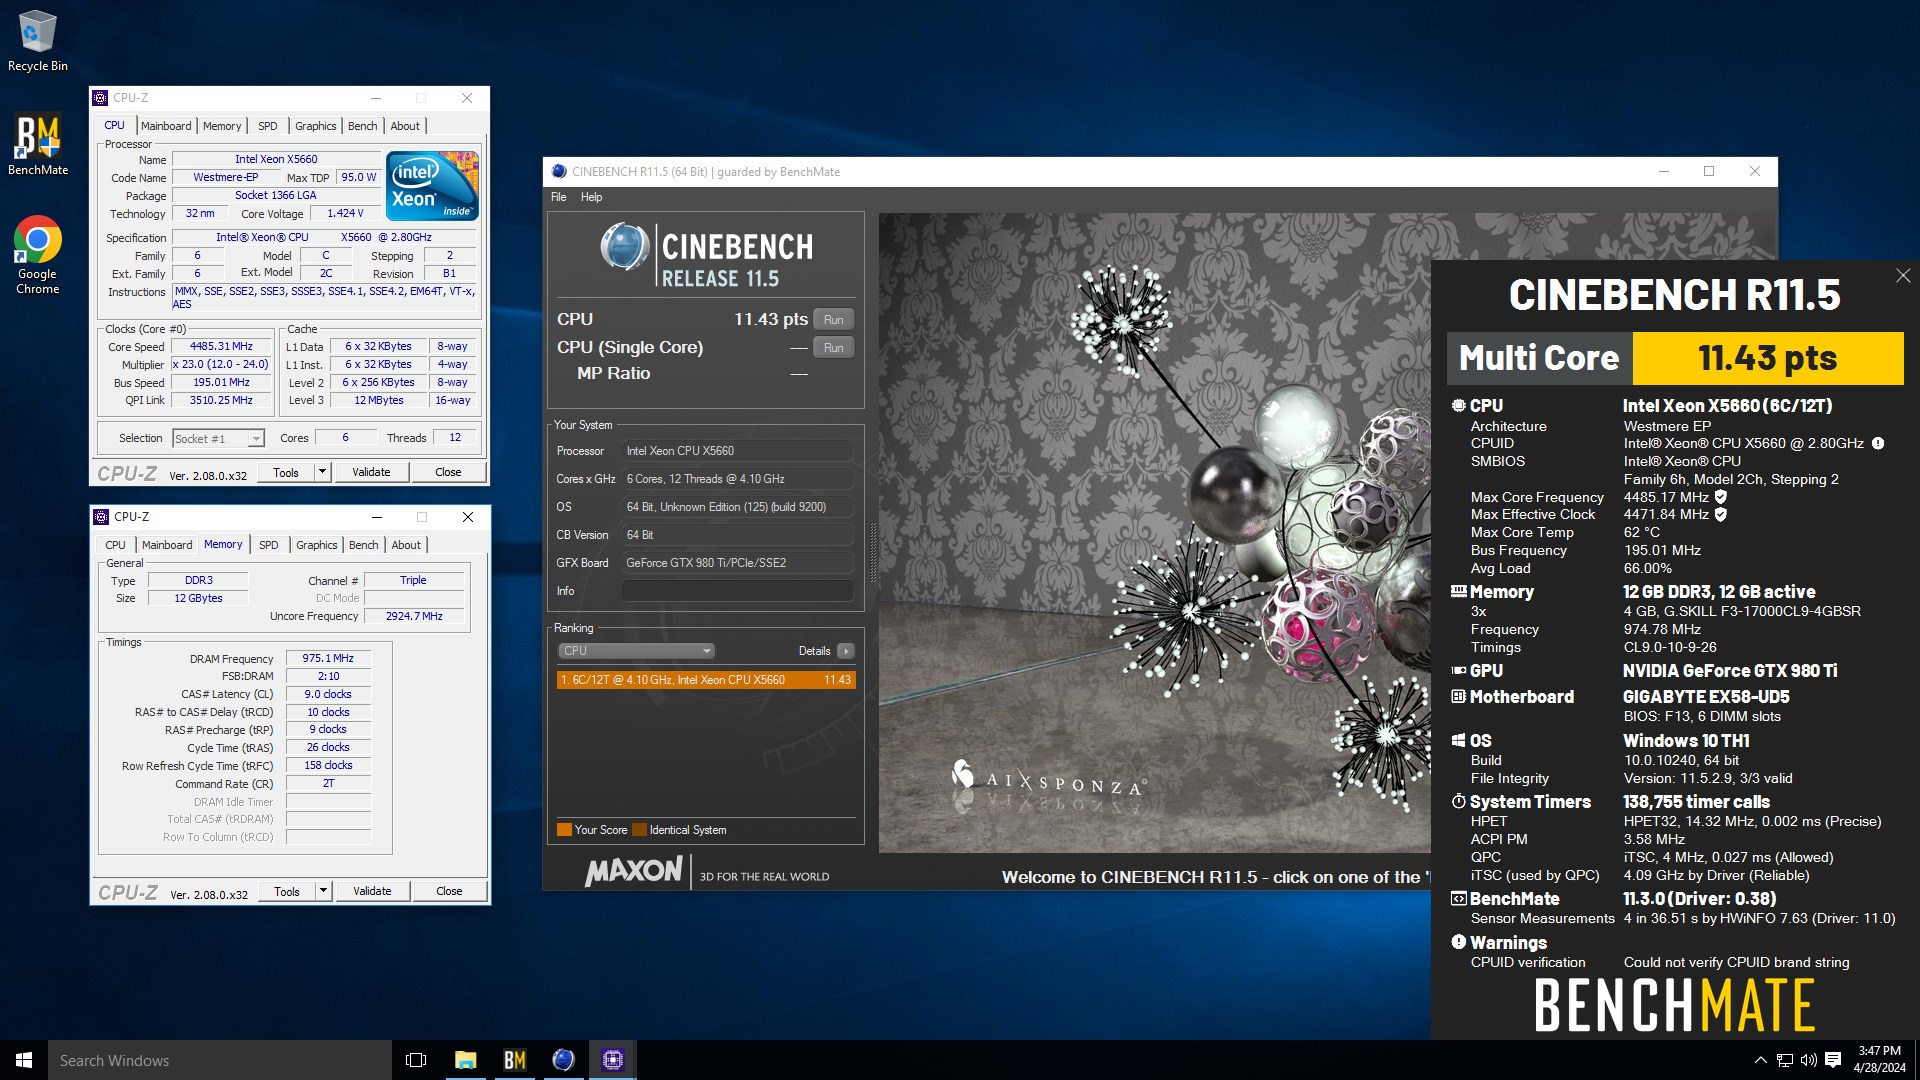Open the File menu in Cinebench

pyautogui.click(x=559, y=197)
